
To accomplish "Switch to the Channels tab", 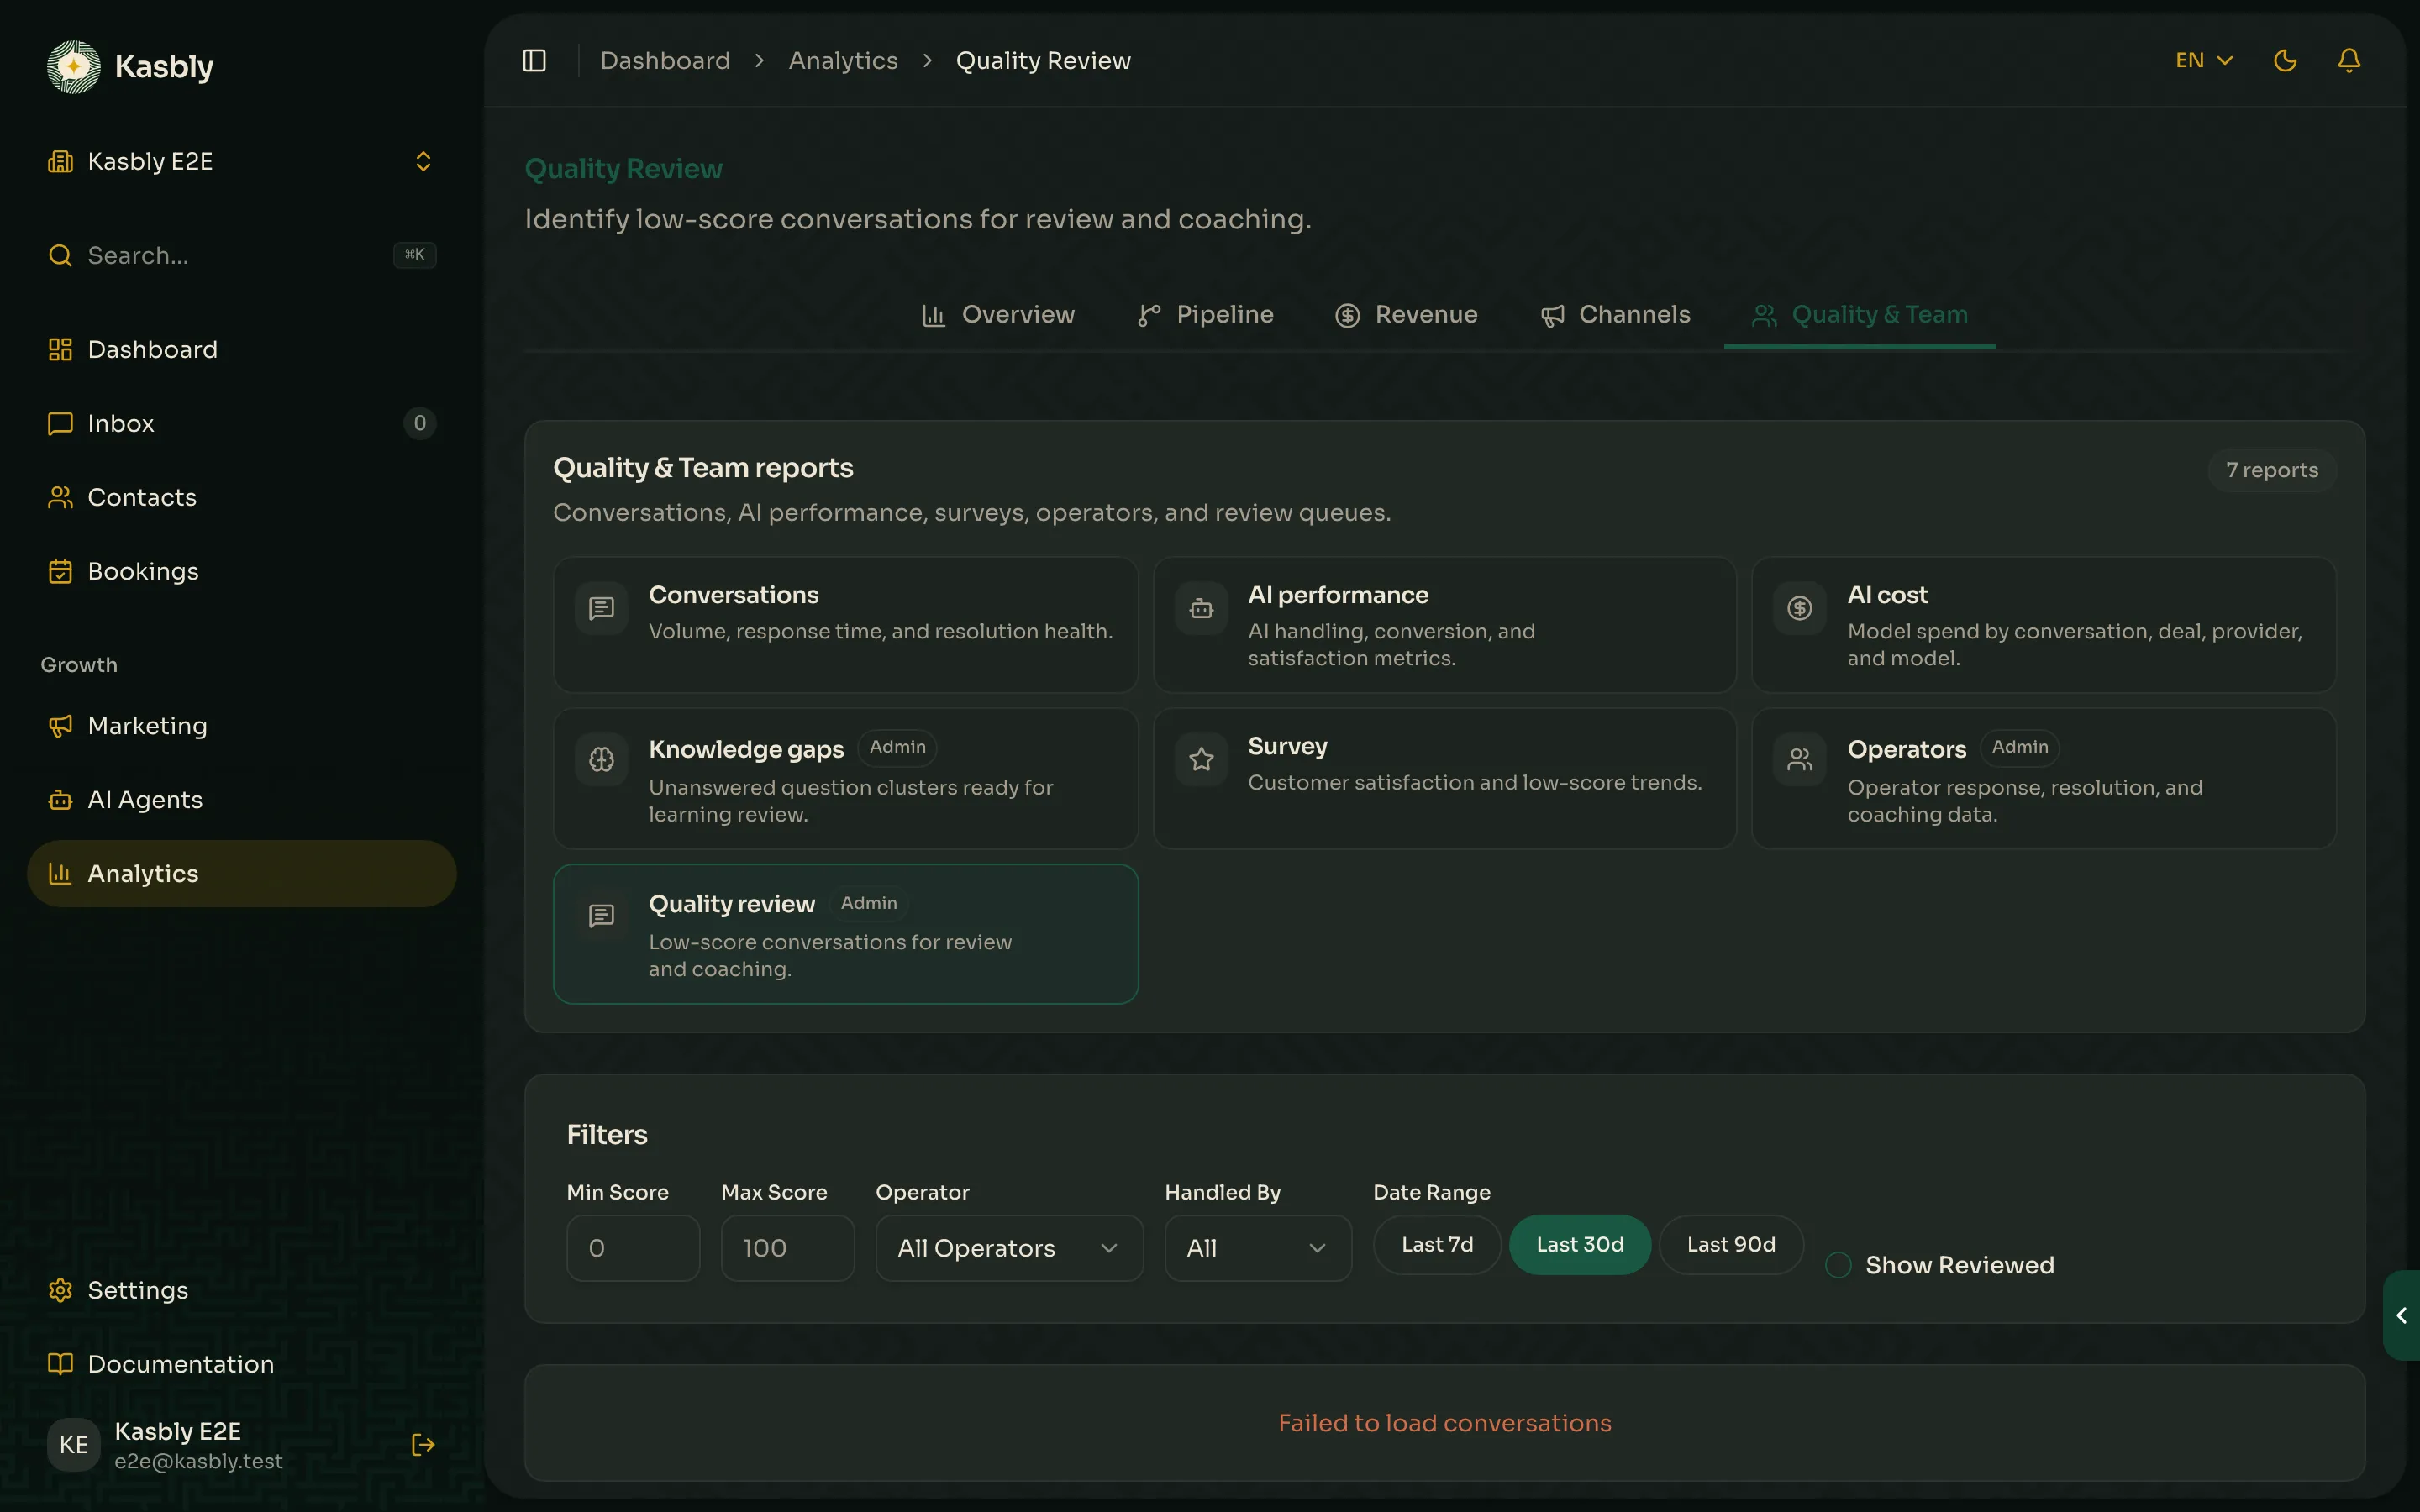I will 1615,315.
